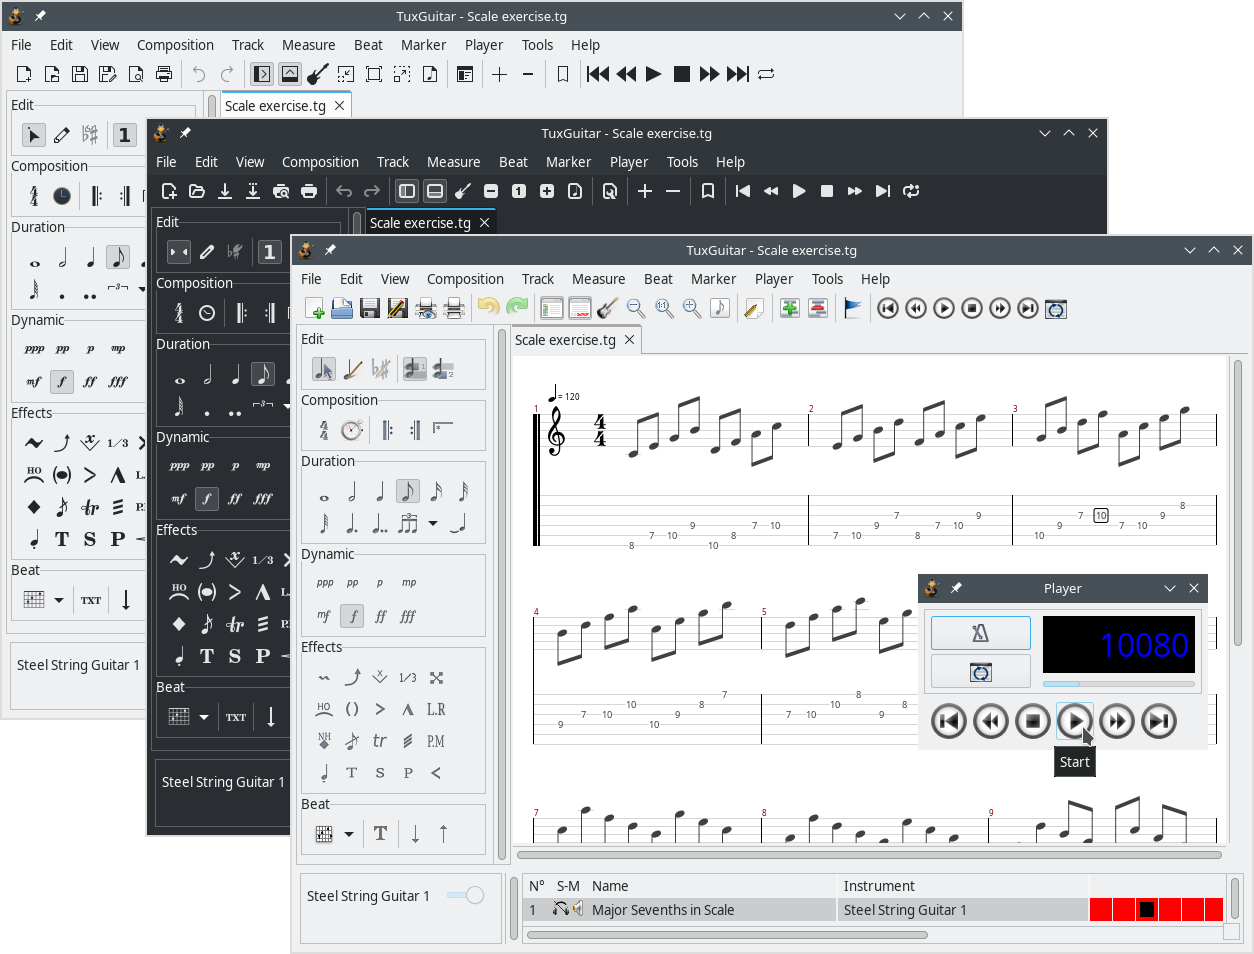Screen dimensions: 1254x954
Task: Click the go to first measure button in Player window
Action: point(949,720)
